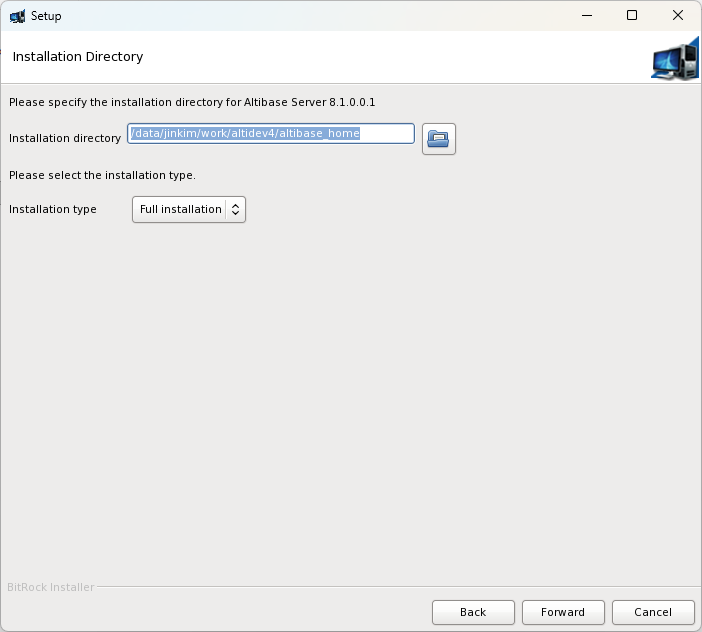The image size is (702, 632).
Task: Click the folder browse icon button
Action: (x=438, y=139)
